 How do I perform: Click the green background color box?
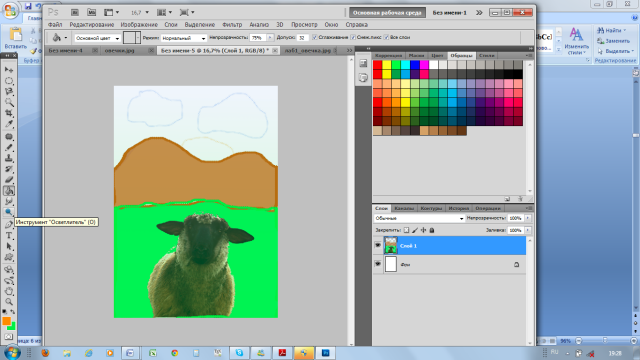click(12, 326)
